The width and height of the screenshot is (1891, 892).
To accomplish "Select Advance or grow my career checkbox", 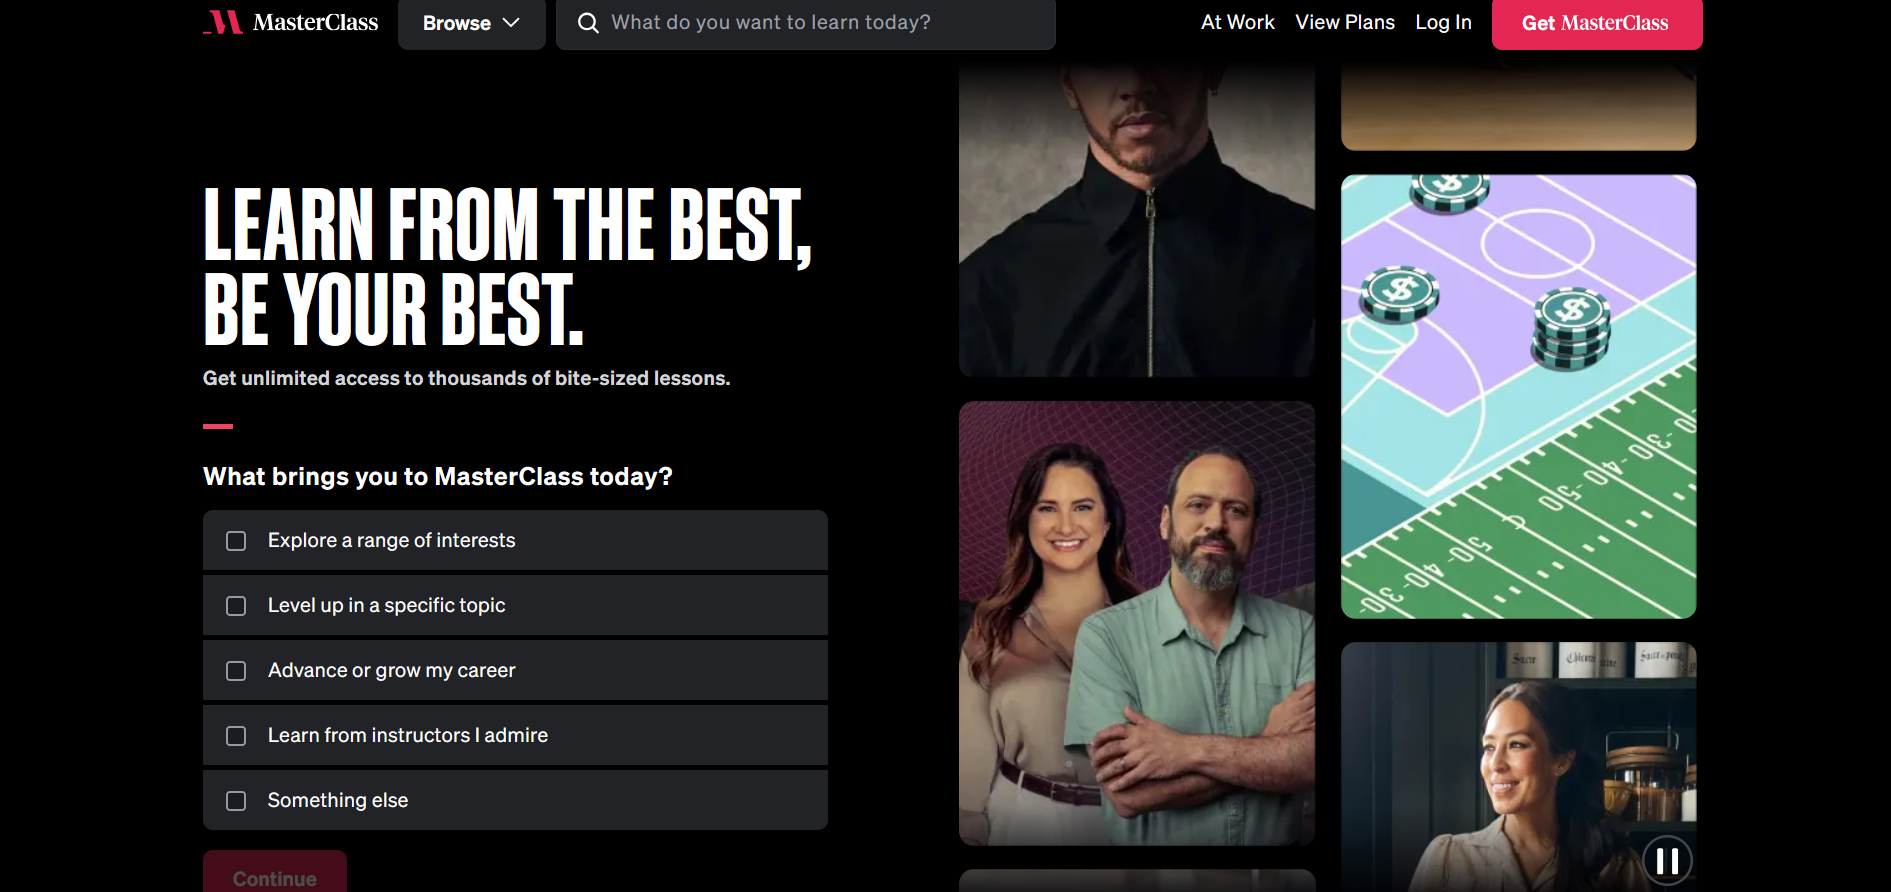I will click(236, 671).
